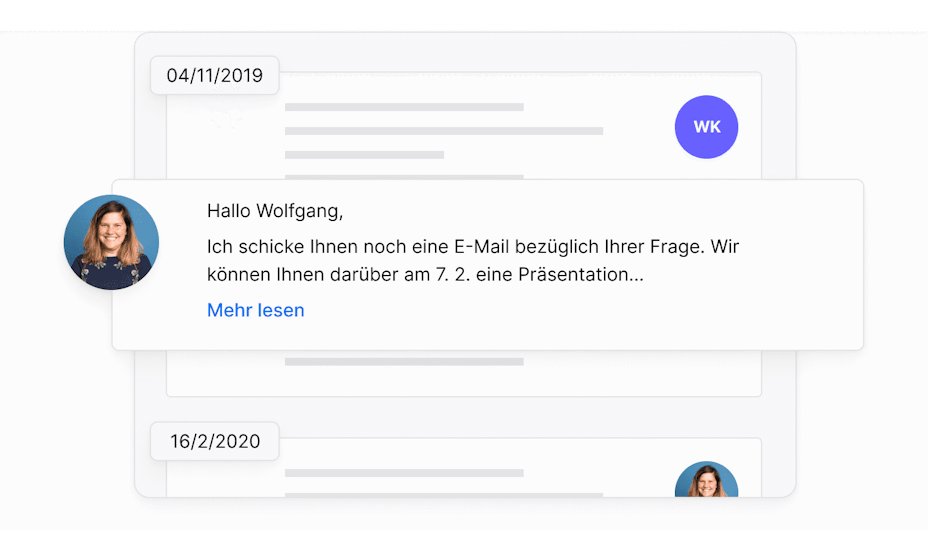Select the 04/11/2019 date badge
928x538 pixels.
[214, 75]
